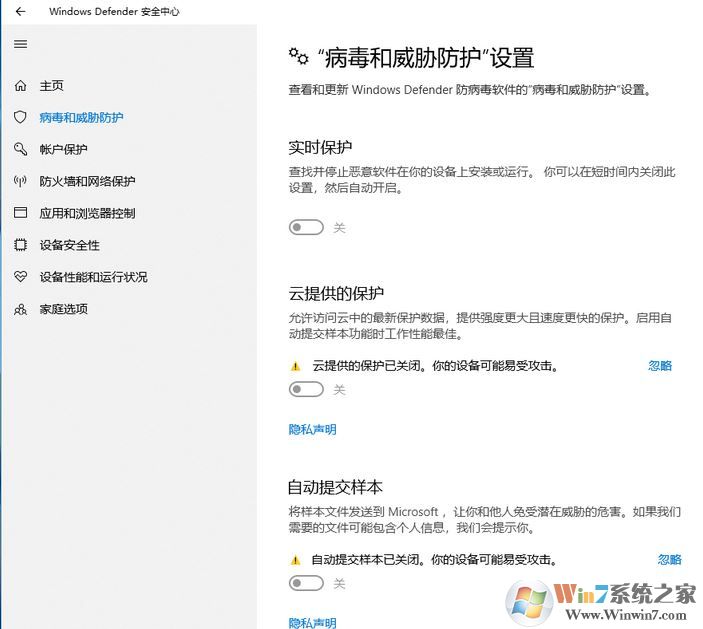Click the "病毒和威胁防护"设置 page title
Screen dimensions: 703x629
tap(425, 58)
